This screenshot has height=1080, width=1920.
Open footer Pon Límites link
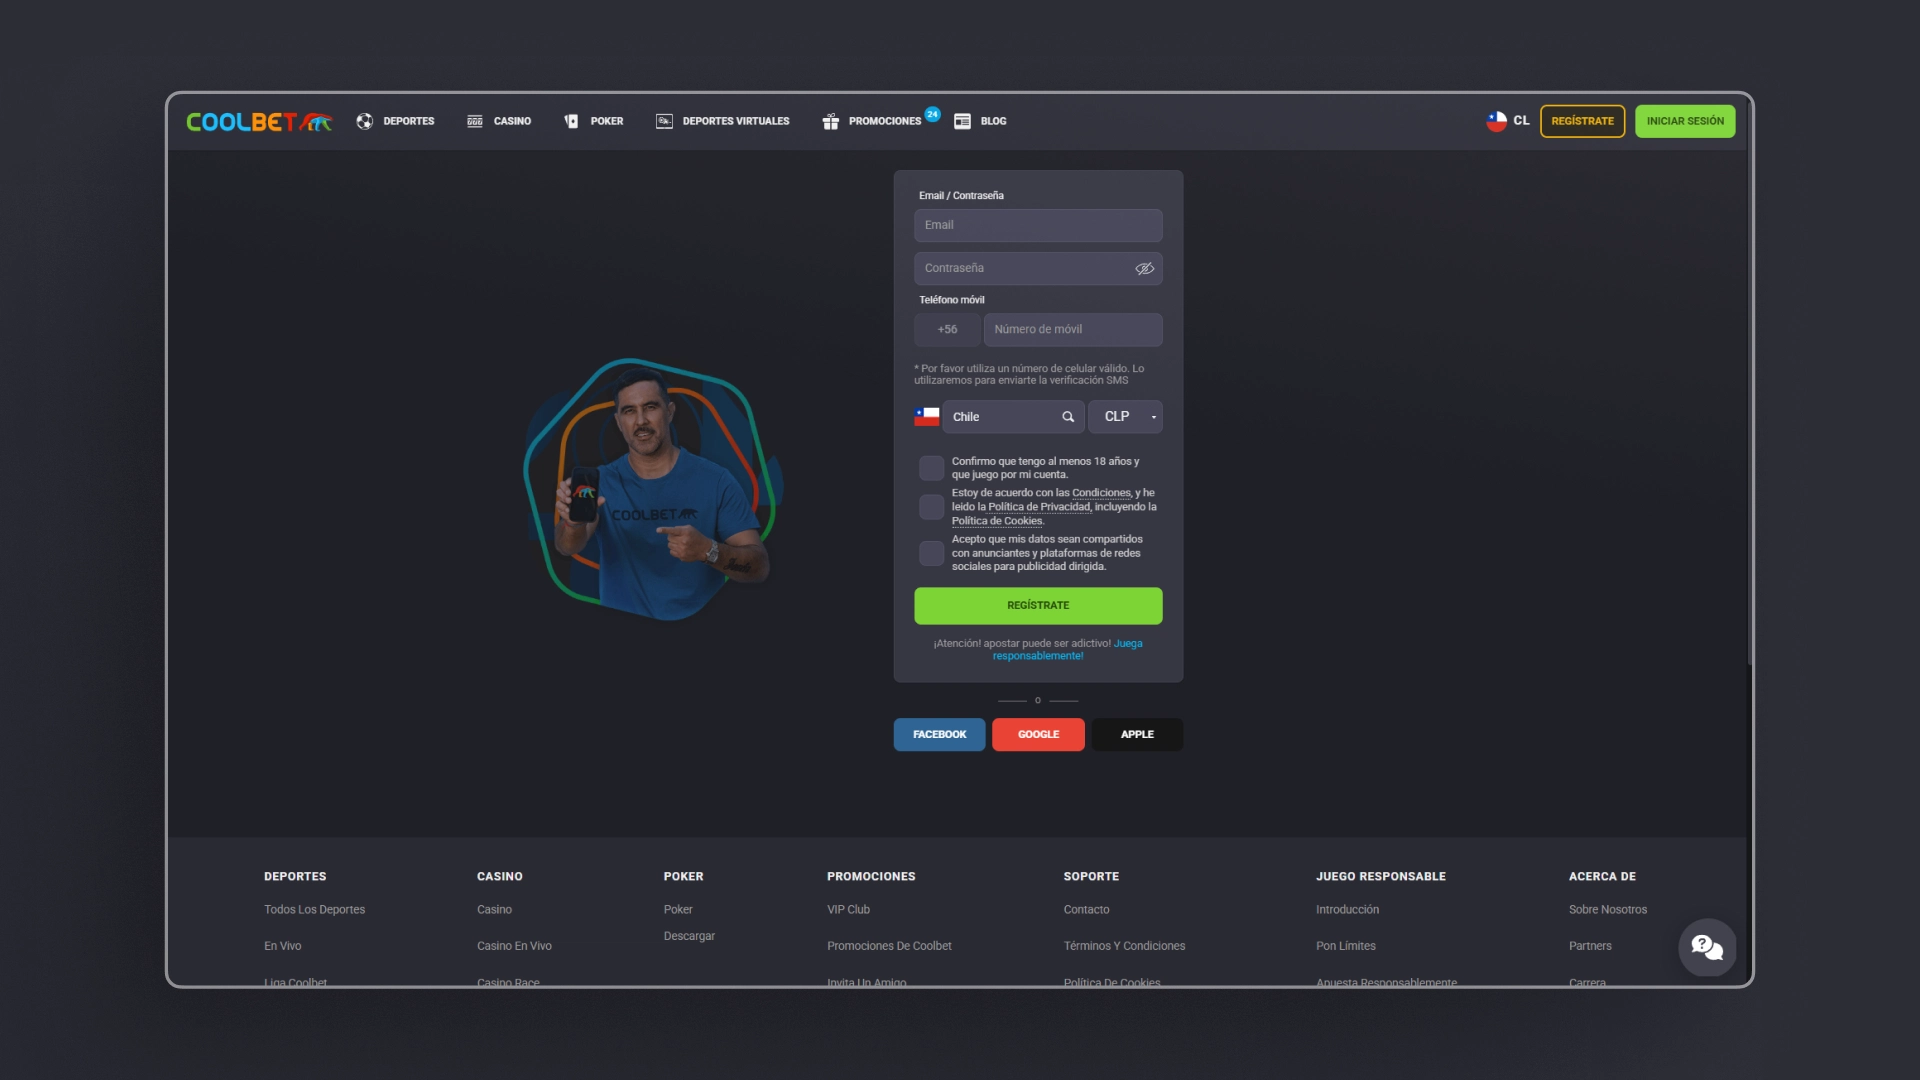[x=1345, y=946]
